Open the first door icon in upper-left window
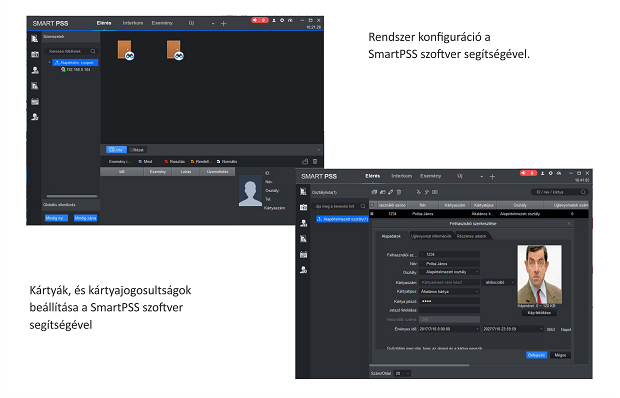 [125, 50]
